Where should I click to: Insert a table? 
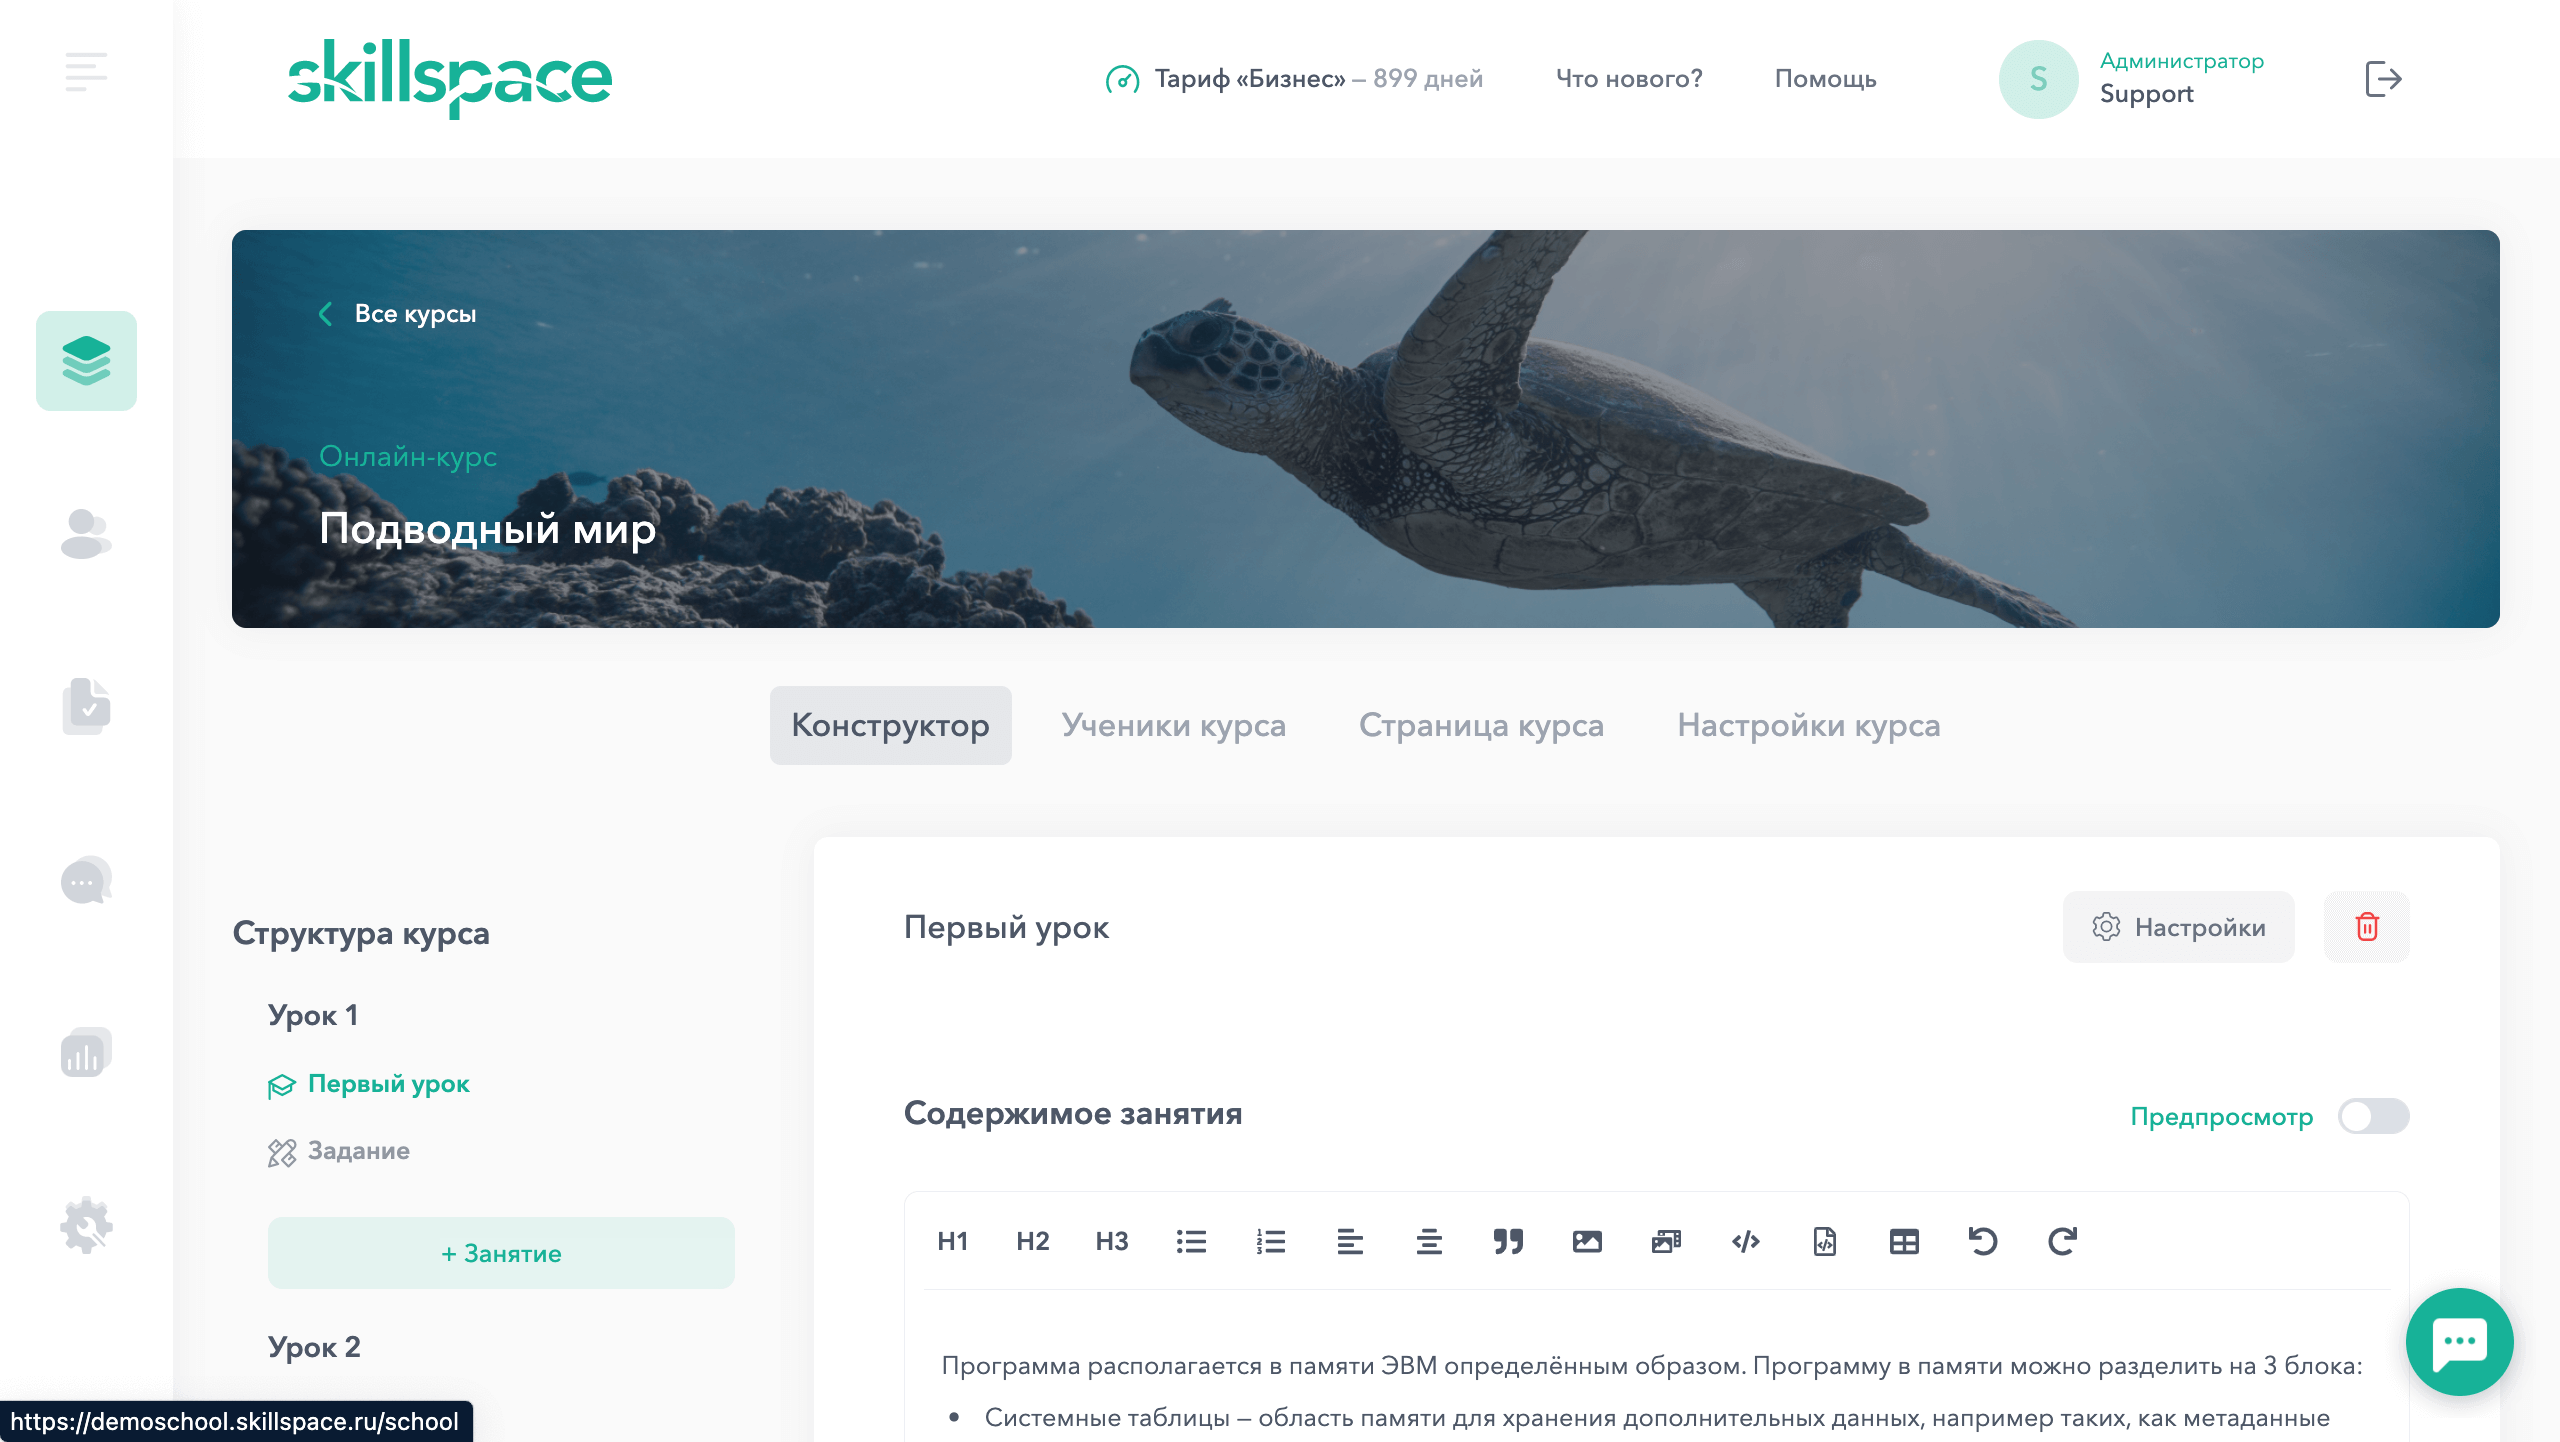pyautogui.click(x=1904, y=1241)
